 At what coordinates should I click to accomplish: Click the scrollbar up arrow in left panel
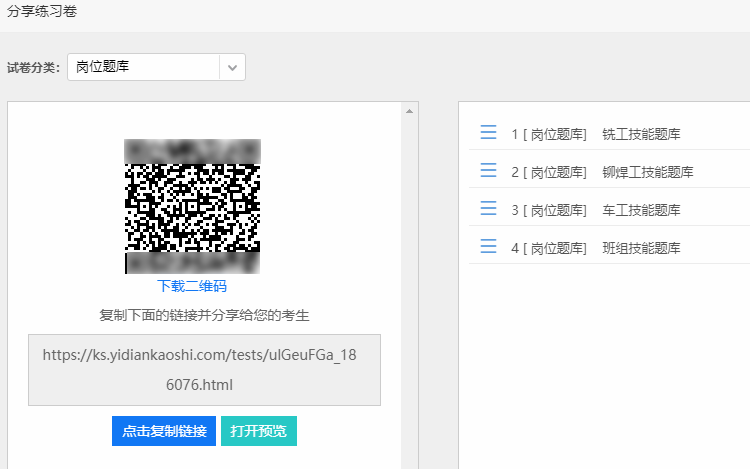click(409, 111)
